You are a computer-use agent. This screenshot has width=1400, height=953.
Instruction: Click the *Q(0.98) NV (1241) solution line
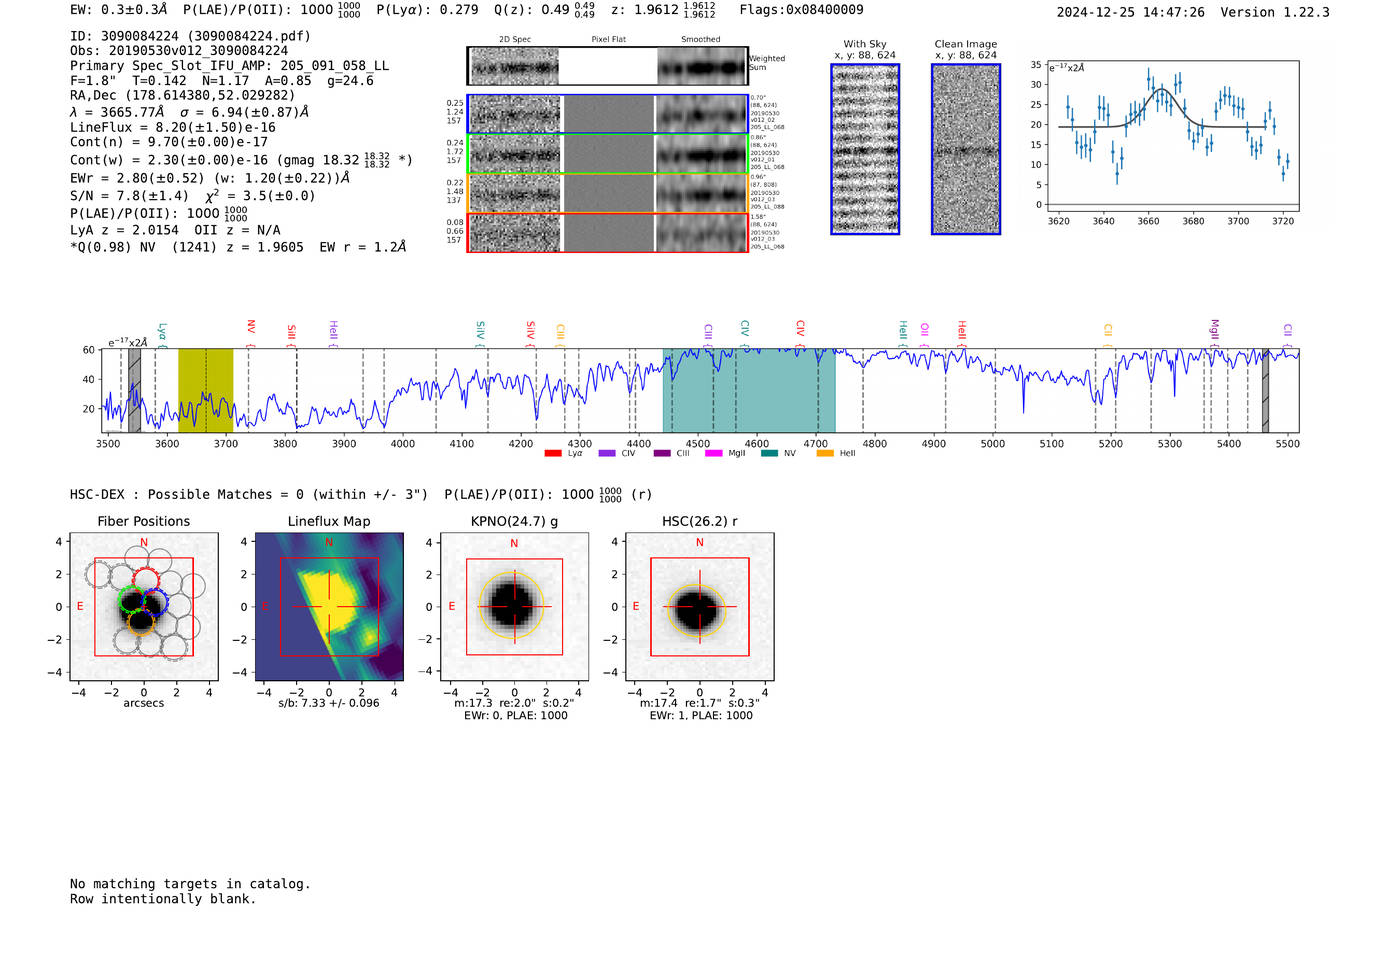[x=238, y=247]
